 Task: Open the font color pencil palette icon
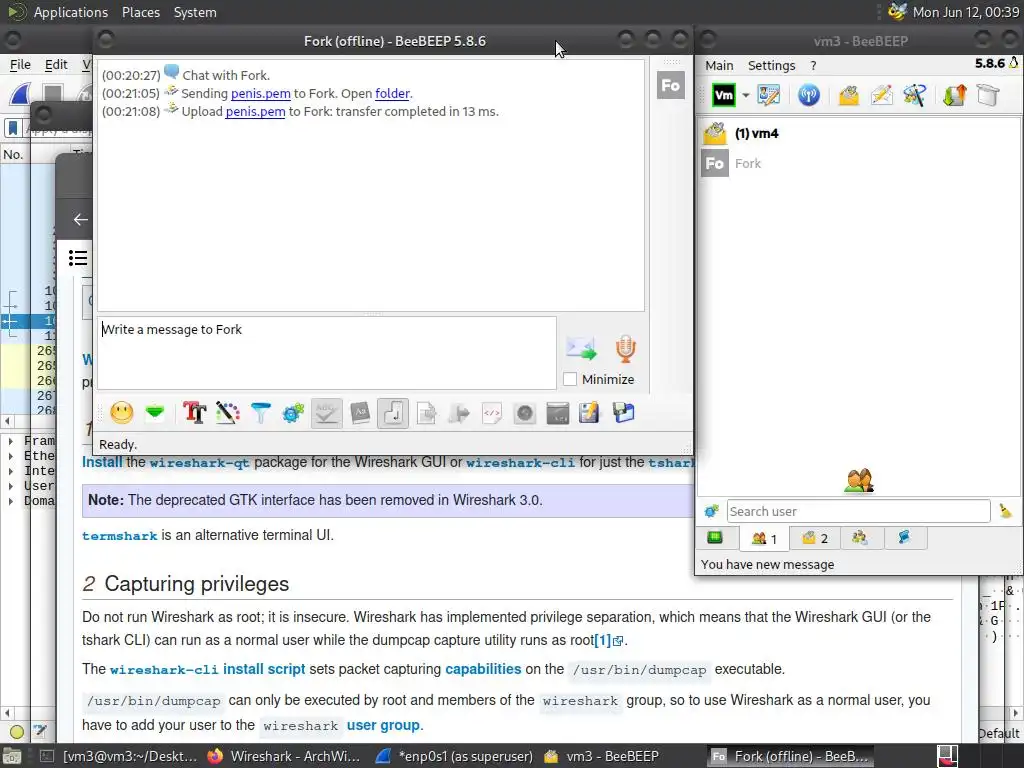[227, 413]
